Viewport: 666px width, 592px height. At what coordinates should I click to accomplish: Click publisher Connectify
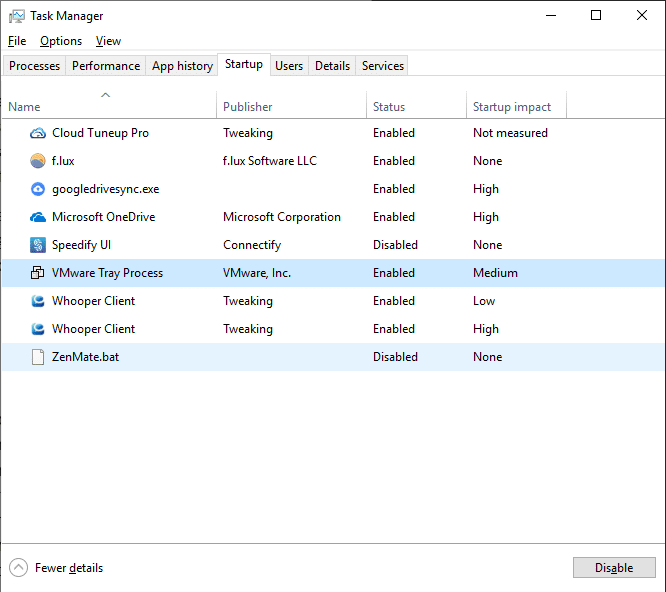pyautogui.click(x=252, y=245)
